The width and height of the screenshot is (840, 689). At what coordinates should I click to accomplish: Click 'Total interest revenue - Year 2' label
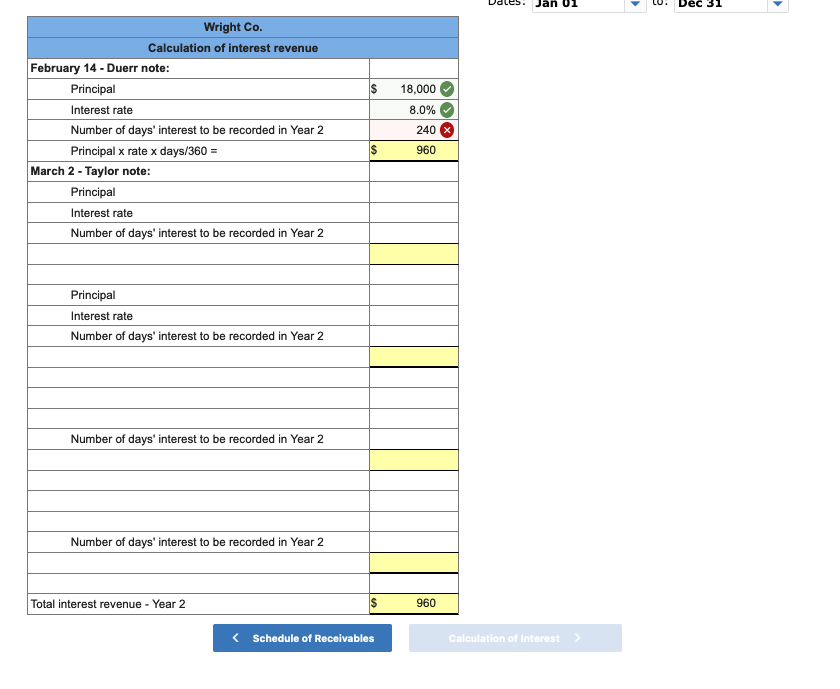click(108, 604)
